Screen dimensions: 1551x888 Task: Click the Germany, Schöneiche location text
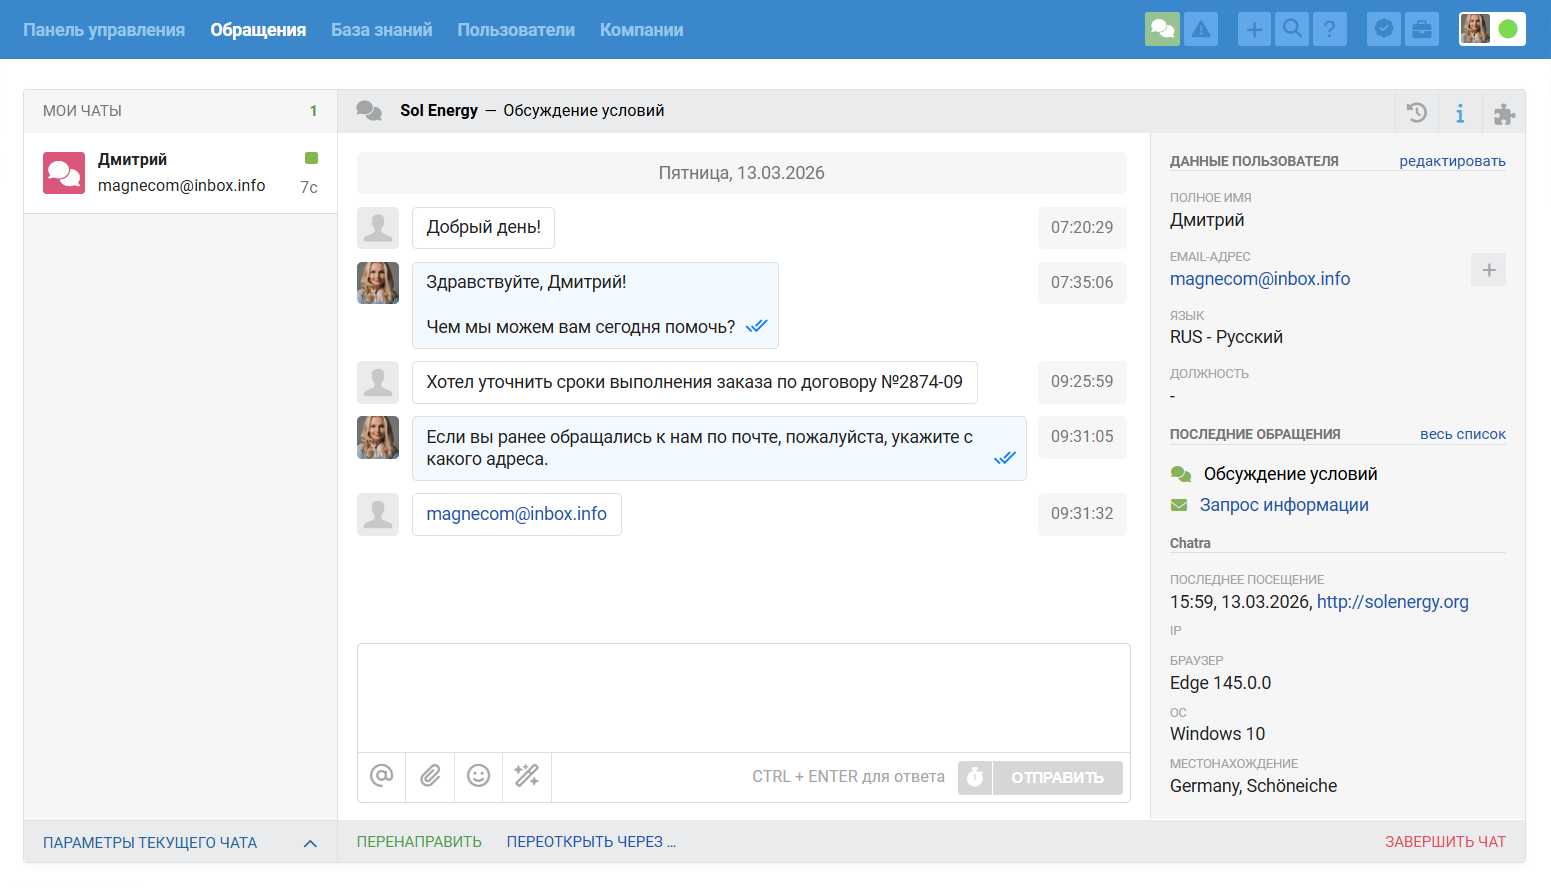click(x=1253, y=786)
